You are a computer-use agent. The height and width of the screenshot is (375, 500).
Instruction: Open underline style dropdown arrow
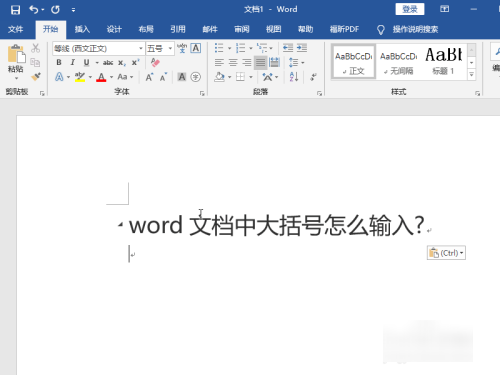pos(97,63)
